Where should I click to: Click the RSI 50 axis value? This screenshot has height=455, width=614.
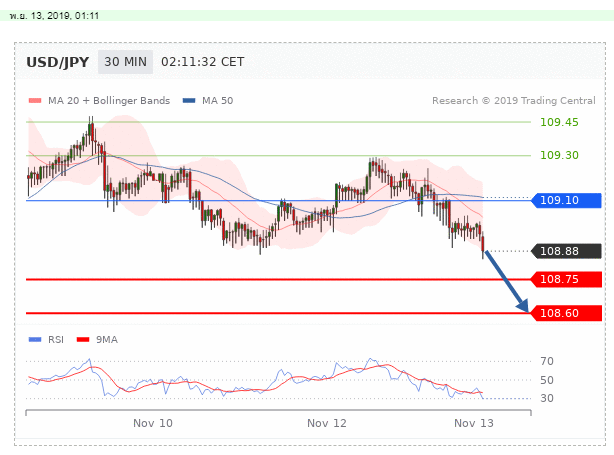click(x=547, y=380)
